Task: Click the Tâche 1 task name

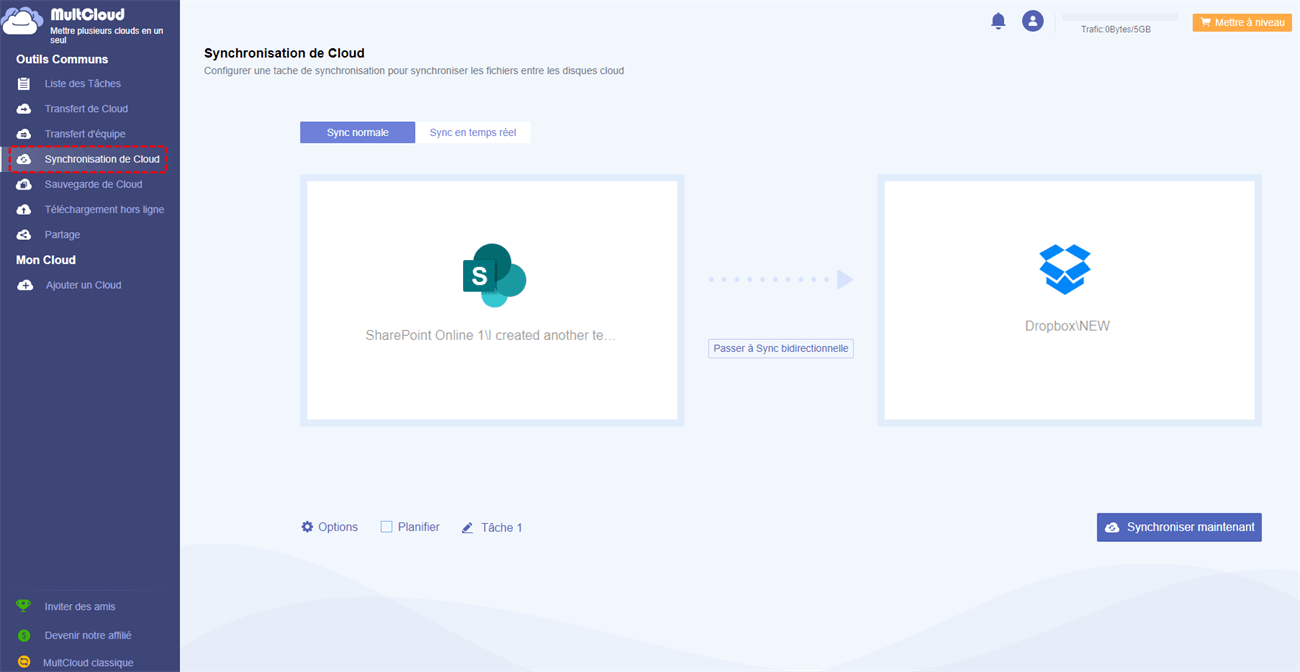Action: (x=502, y=527)
